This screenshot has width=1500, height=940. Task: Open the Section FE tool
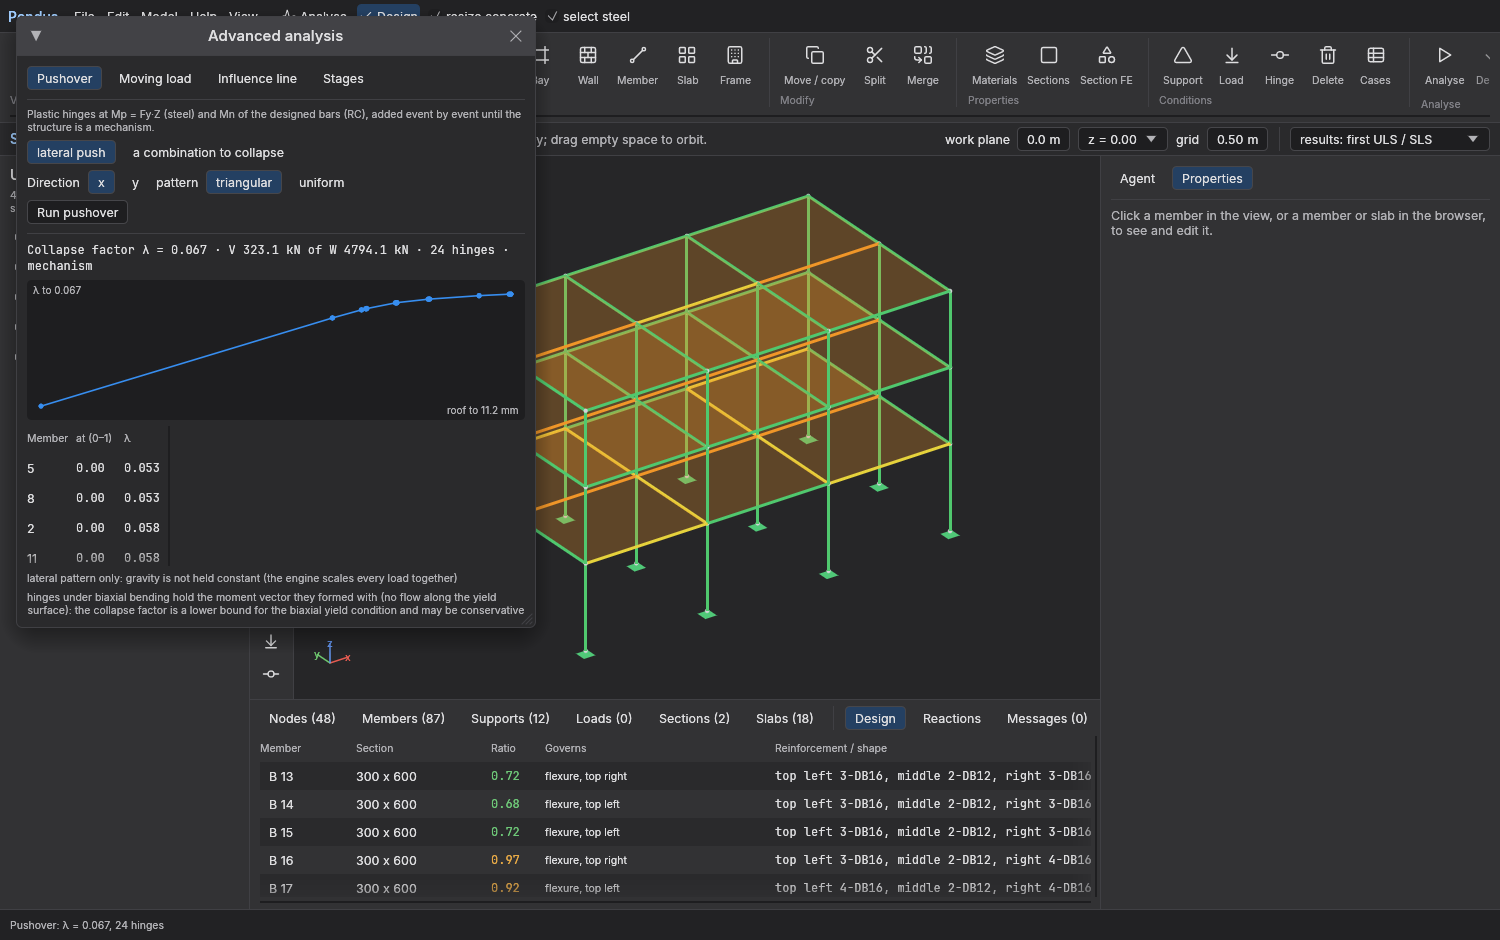point(1106,66)
